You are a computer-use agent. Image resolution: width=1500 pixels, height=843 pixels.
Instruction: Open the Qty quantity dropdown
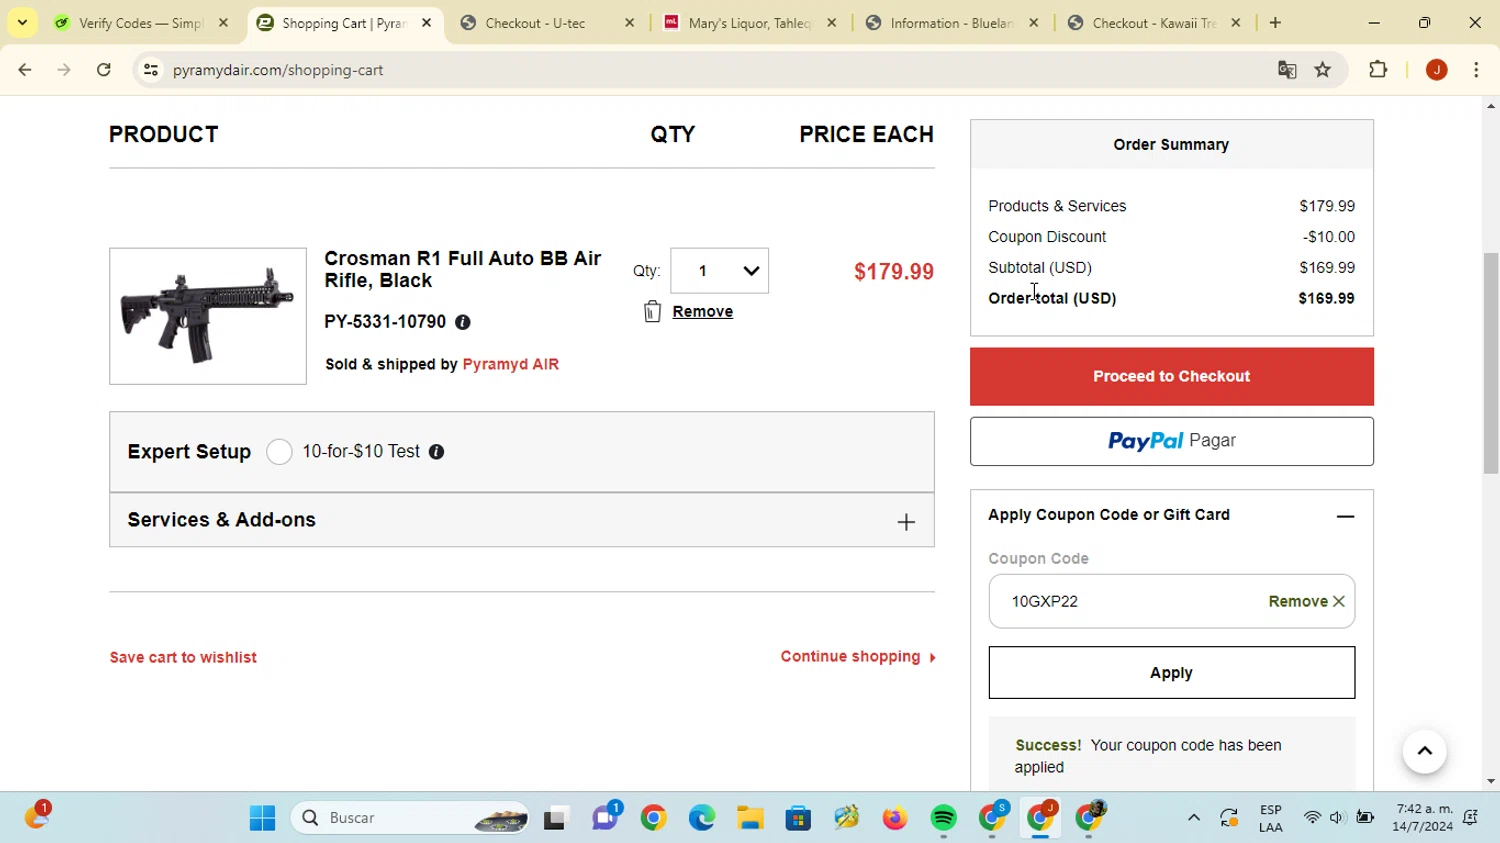coord(719,271)
